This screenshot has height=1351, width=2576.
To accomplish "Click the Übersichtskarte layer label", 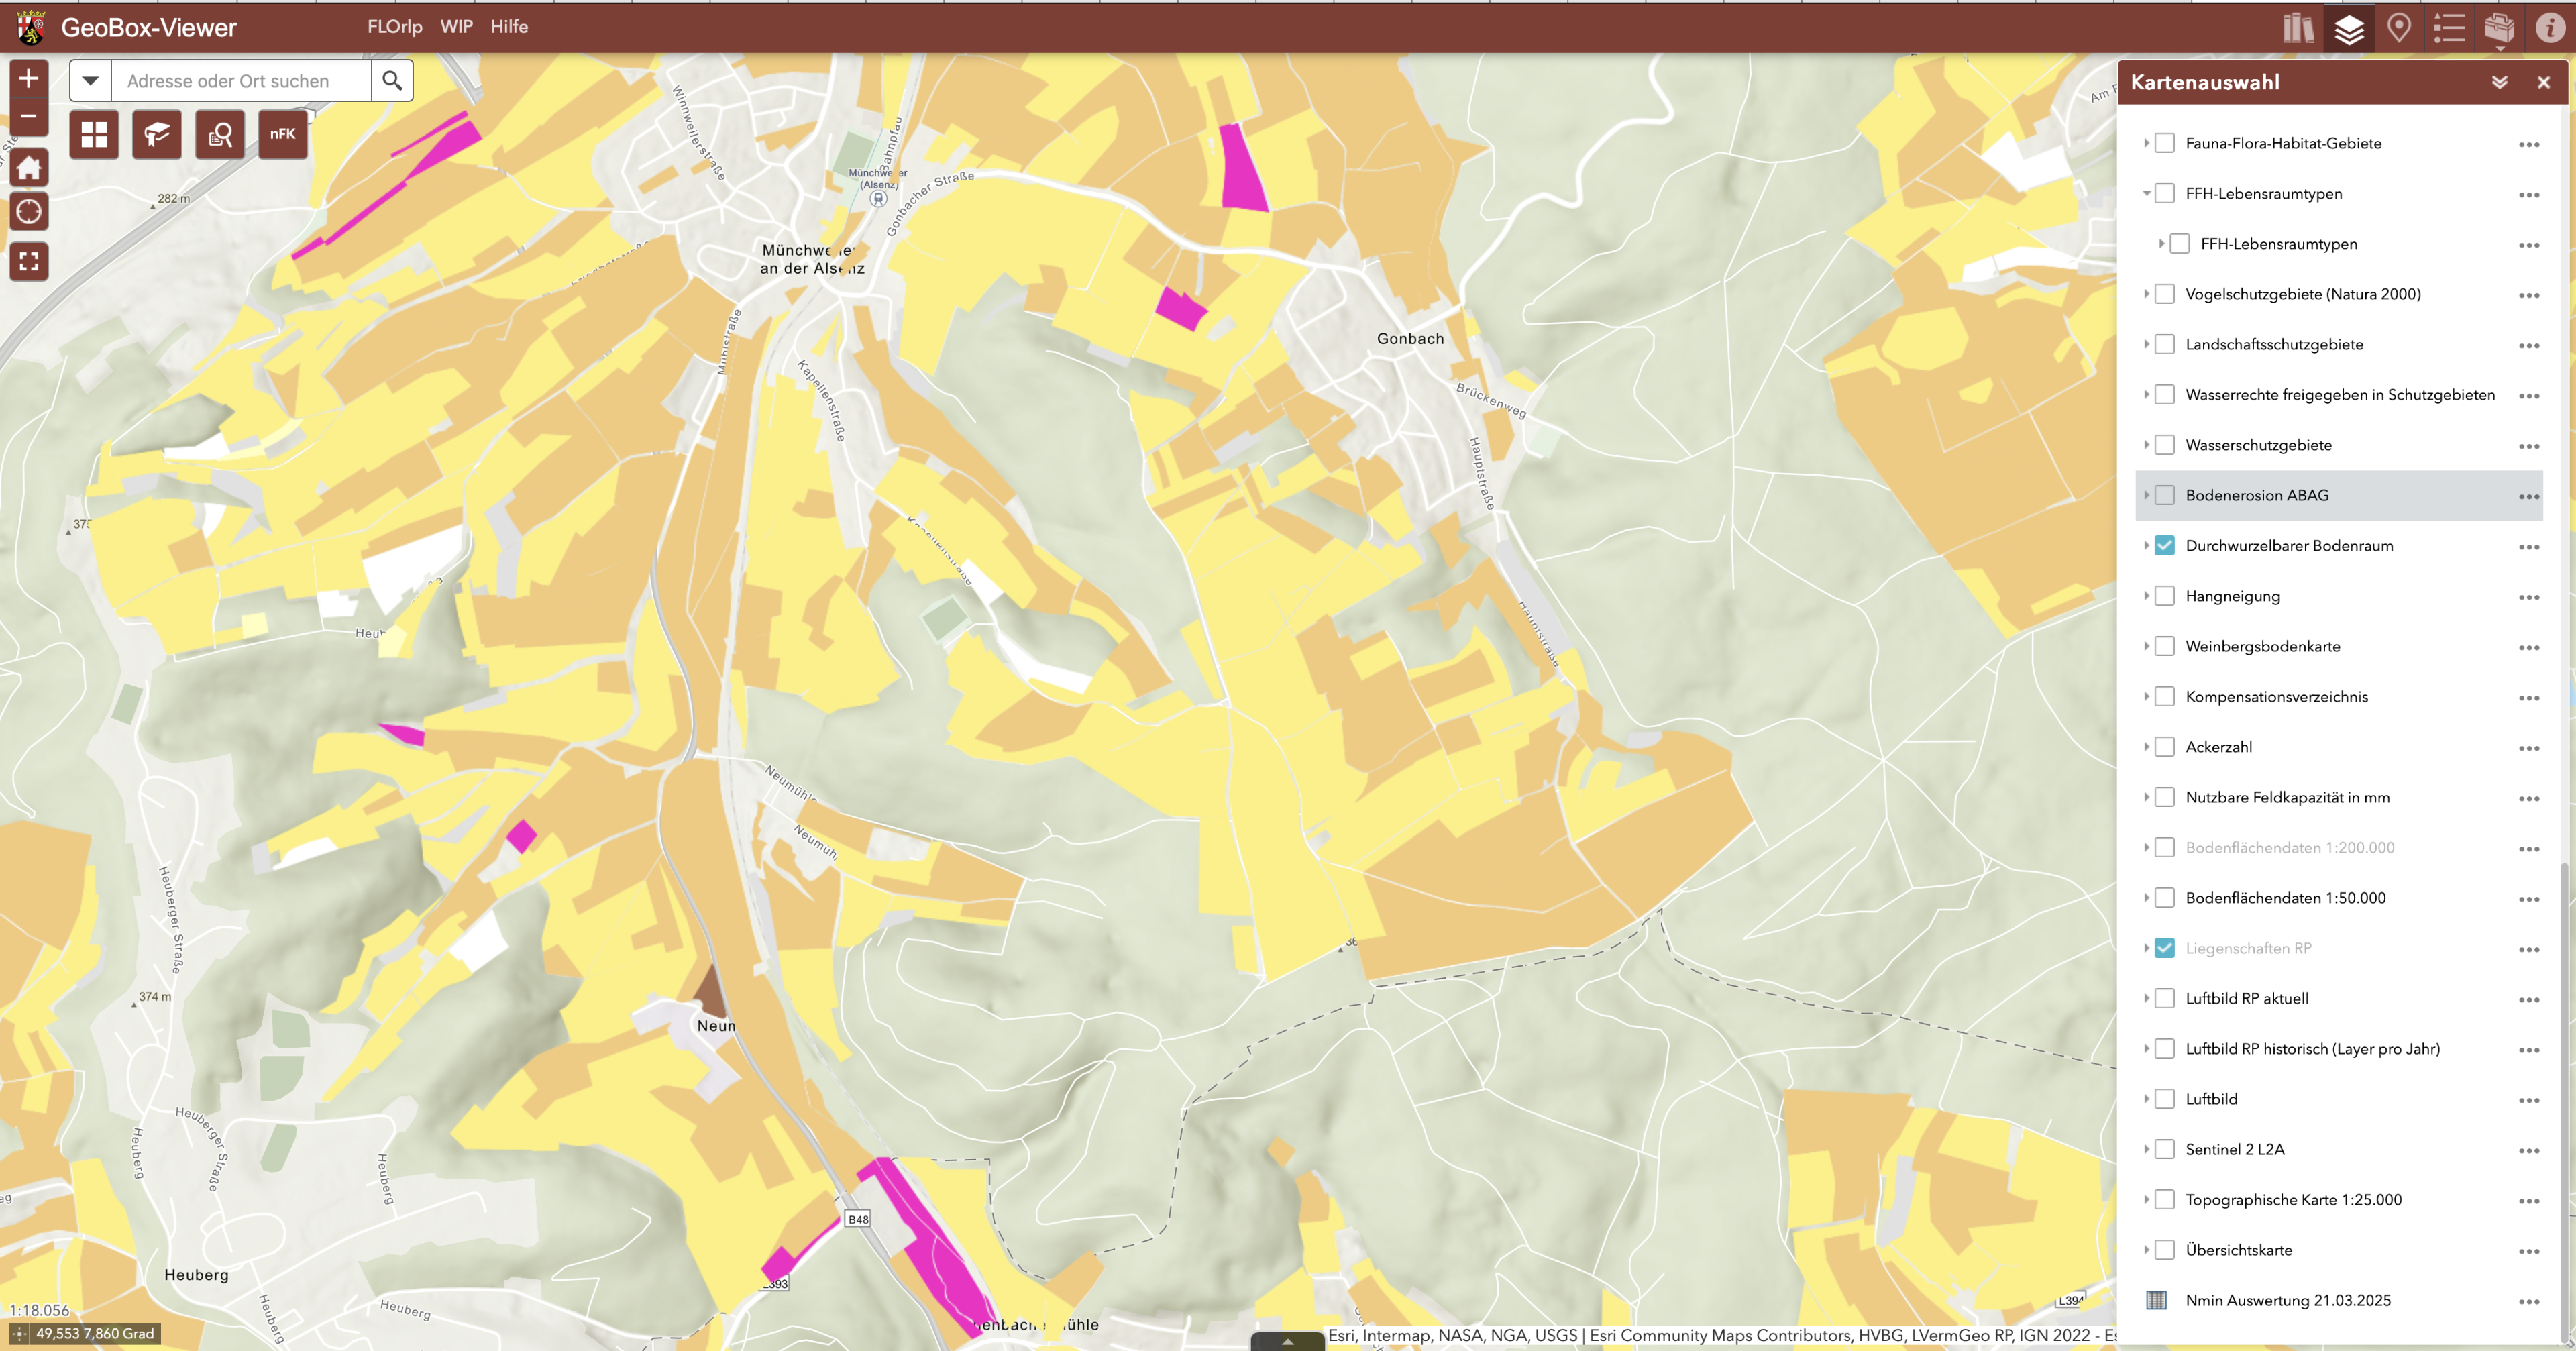I will tap(2239, 1250).
